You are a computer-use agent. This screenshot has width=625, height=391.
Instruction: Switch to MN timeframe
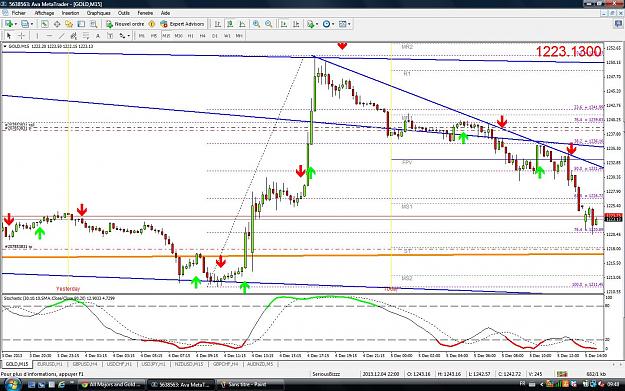(239, 36)
